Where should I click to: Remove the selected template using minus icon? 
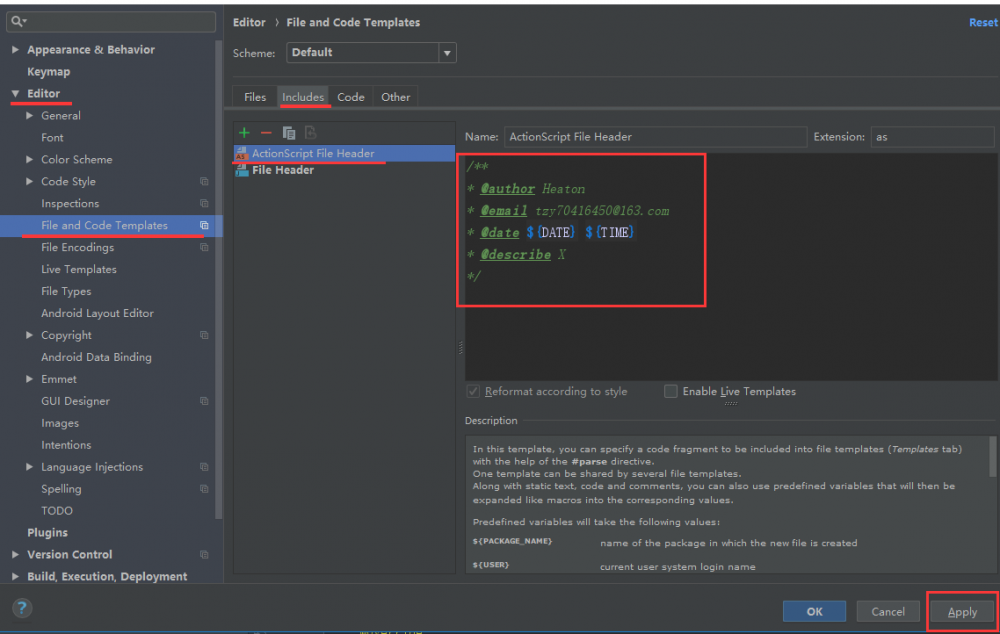(265, 132)
